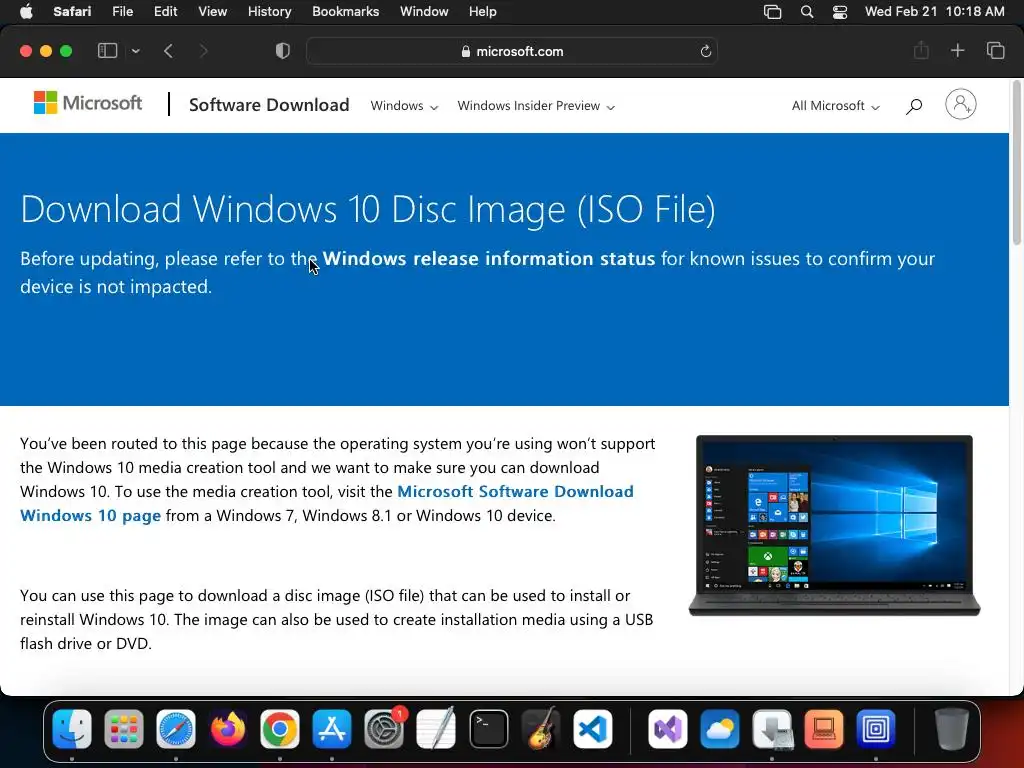
Task: Open Microsoft Software Download Windows 10 page link
Action: 327,504
